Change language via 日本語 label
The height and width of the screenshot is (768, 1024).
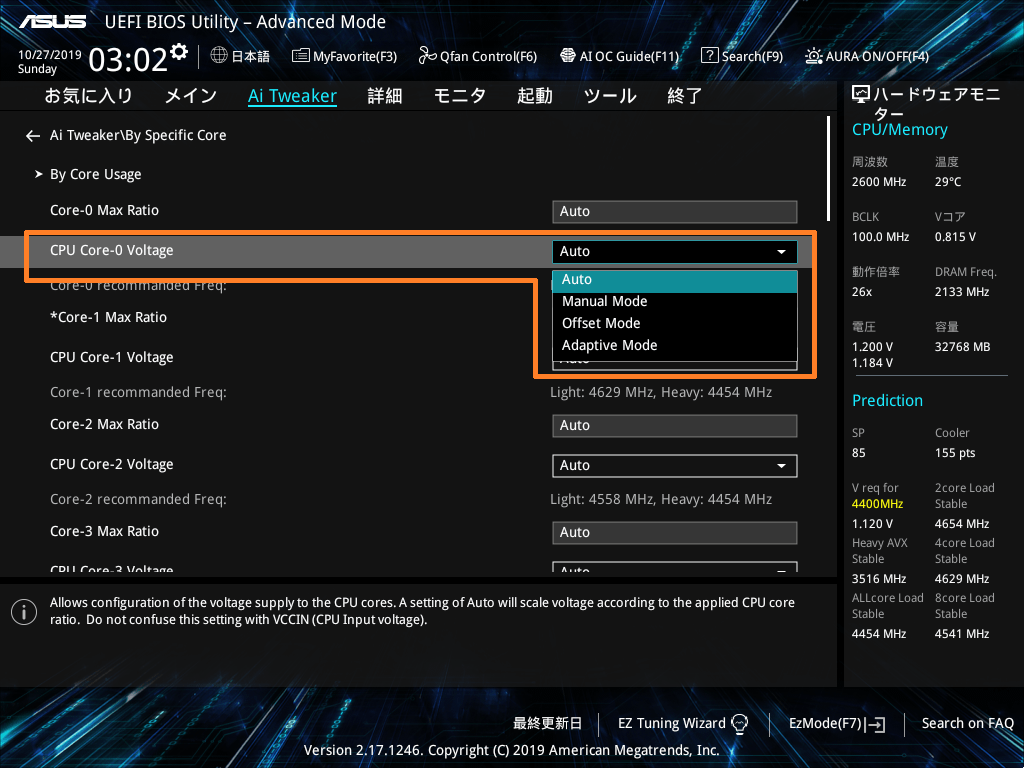[x=251, y=56]
